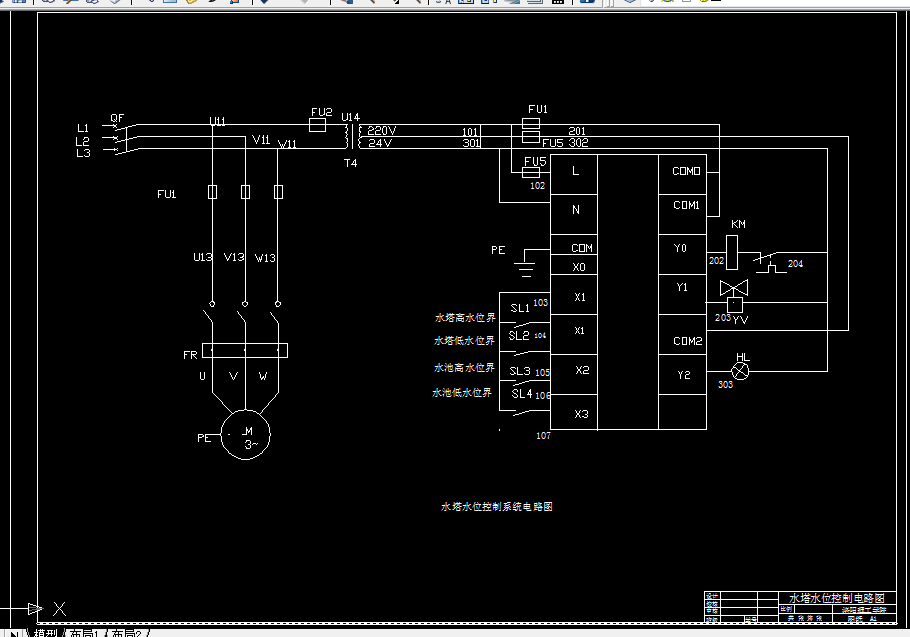The image size is (910, 637).
Task: Select the V11 wire label
Action: (261, 139)
